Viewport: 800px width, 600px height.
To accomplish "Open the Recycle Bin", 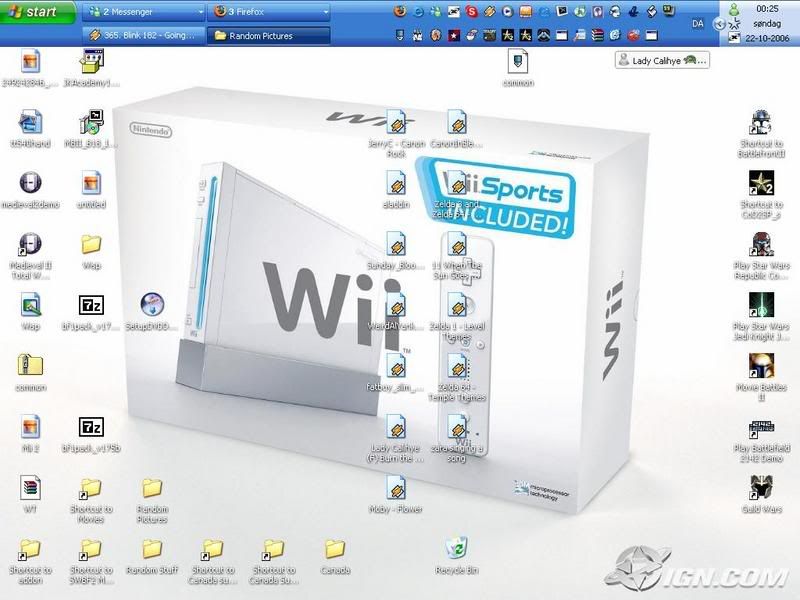I will 457,556.
